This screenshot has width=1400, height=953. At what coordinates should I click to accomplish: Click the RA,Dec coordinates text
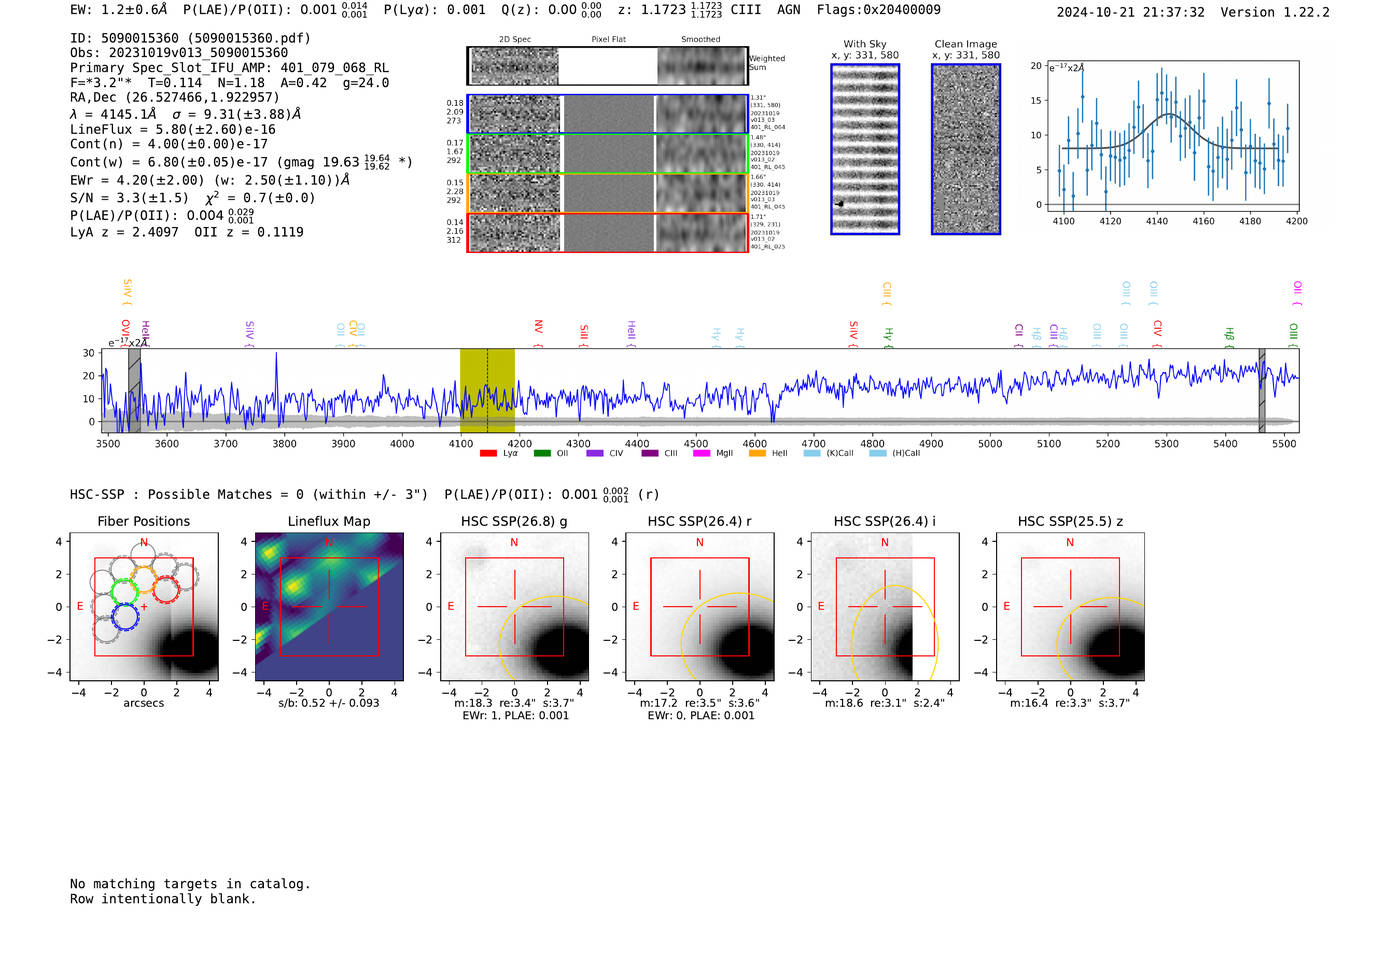coord(174,97)
